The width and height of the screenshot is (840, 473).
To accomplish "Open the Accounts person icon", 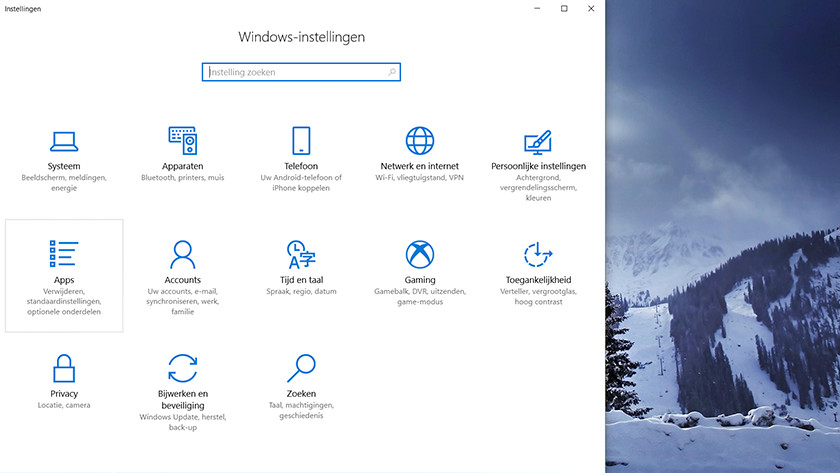I will pyautogui.click(x=182, y=254).
